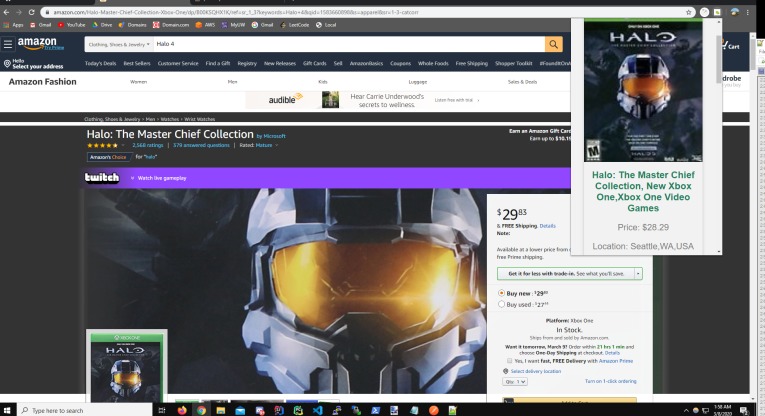The image size is (765, 416).
Task: Open the MyUW bookmark
Action: pos(233,25)
